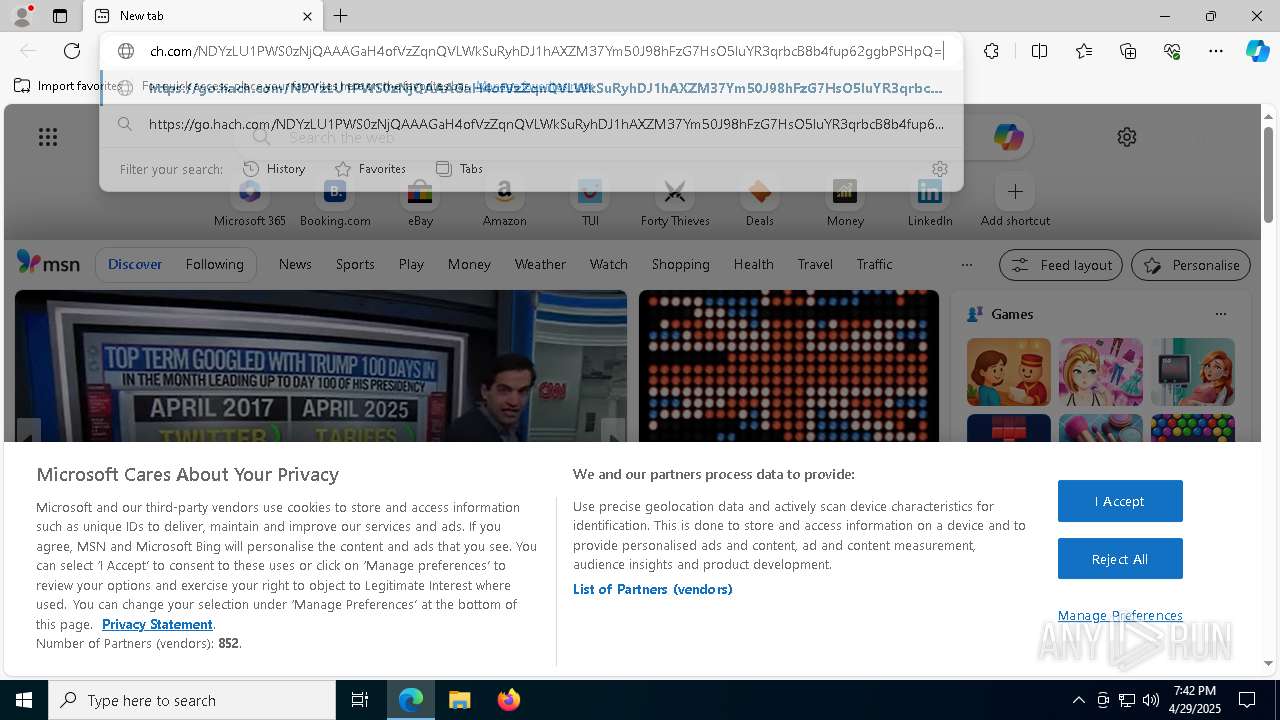Open the Amazon shortcut
Screen dimensions: 1280x720
tap(504, 203)
